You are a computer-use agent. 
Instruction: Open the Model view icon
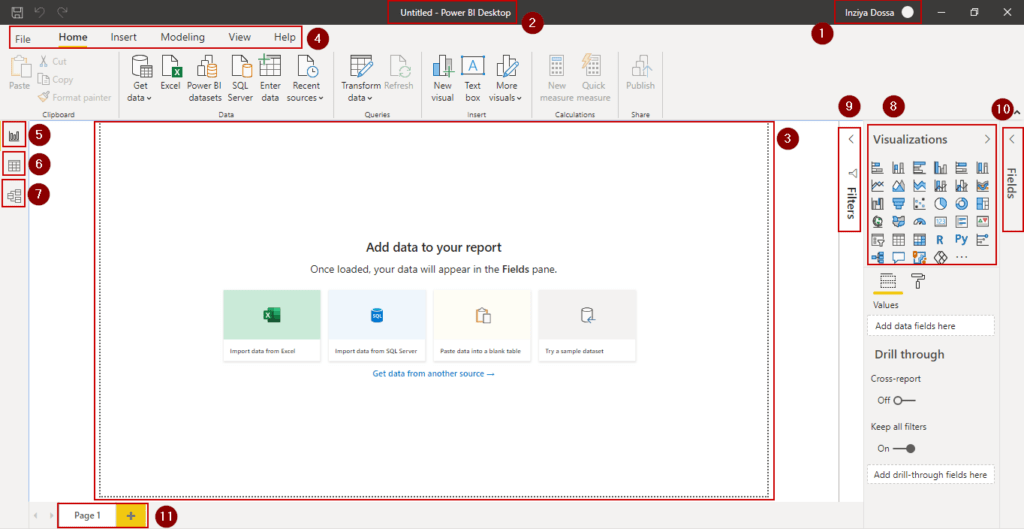coord(14,195)
